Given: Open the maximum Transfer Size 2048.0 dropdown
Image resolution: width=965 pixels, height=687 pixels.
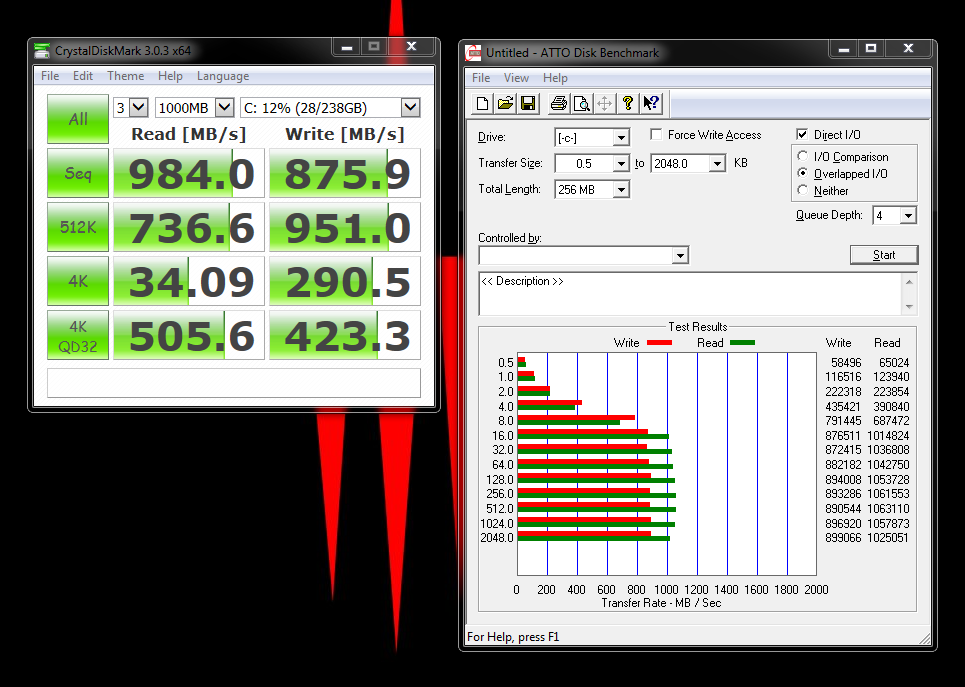Looking at the screenshot, I should click(717, 164).
